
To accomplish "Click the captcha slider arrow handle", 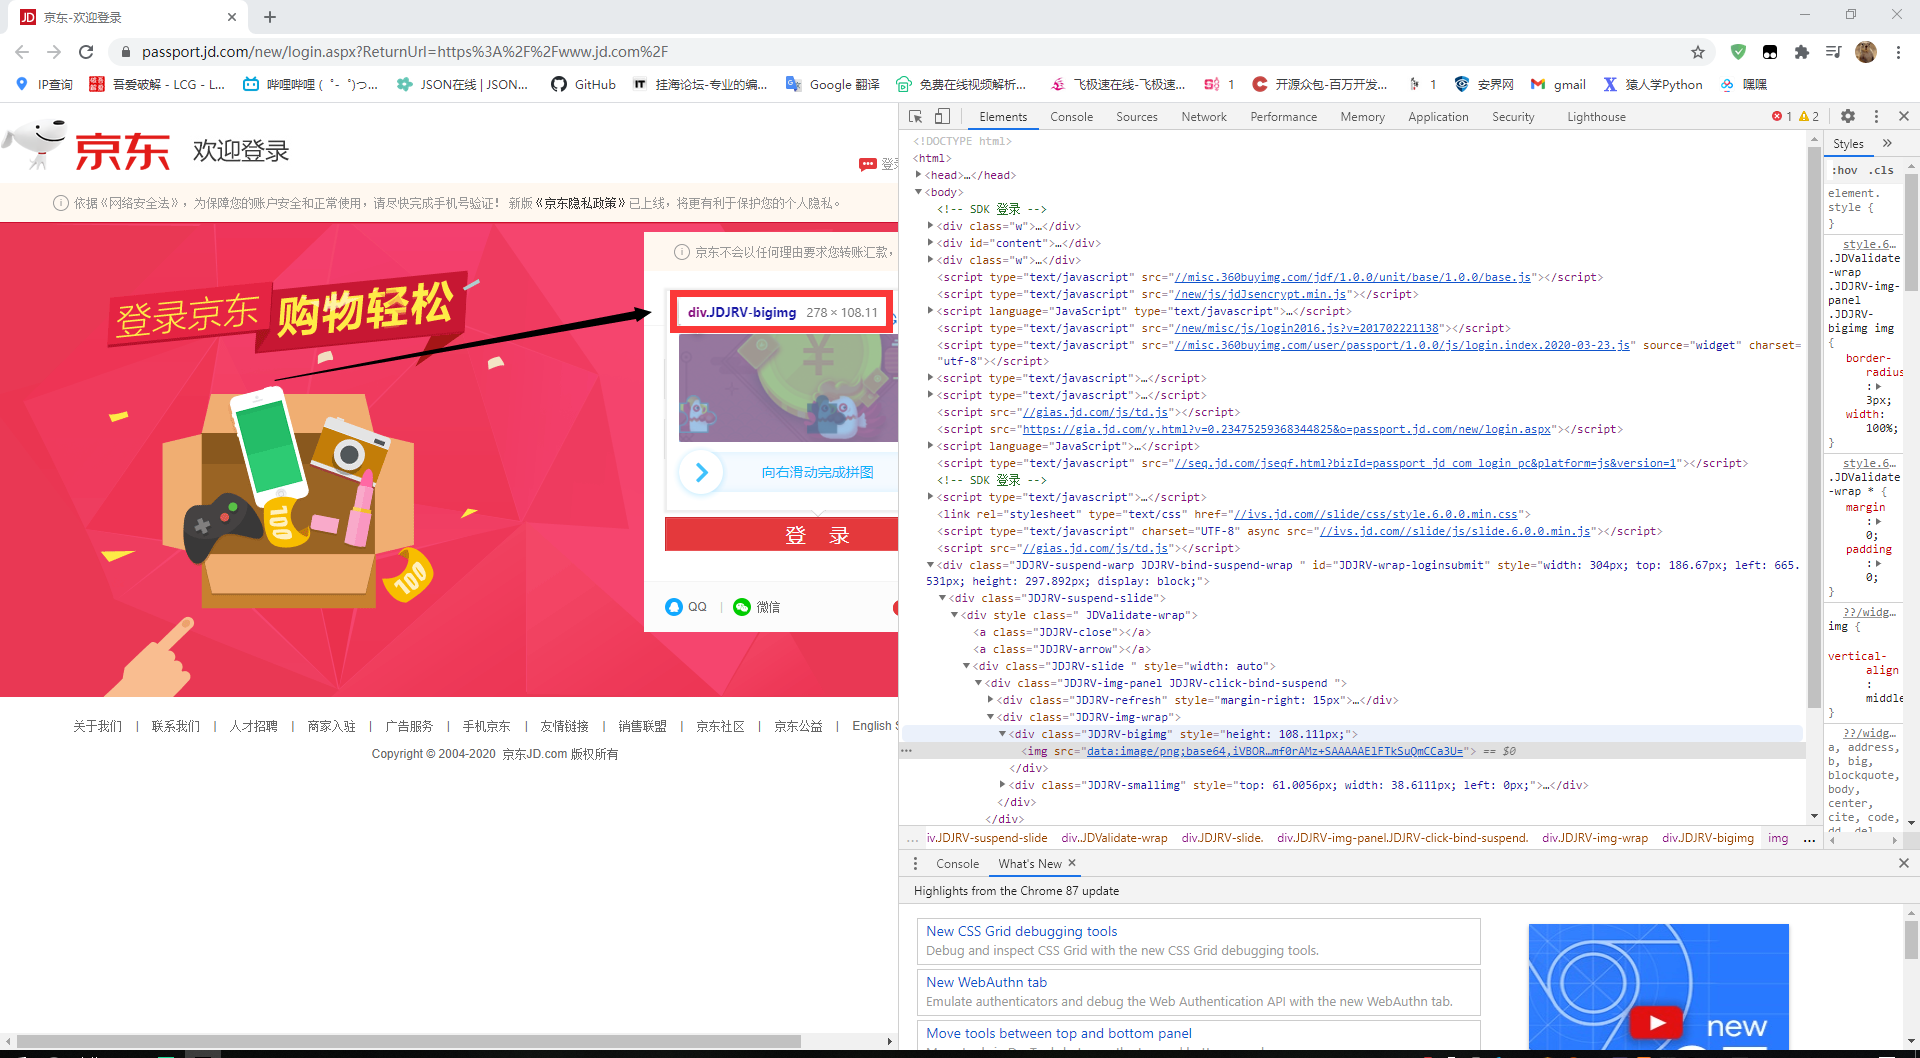I will [x=702, y=472].
